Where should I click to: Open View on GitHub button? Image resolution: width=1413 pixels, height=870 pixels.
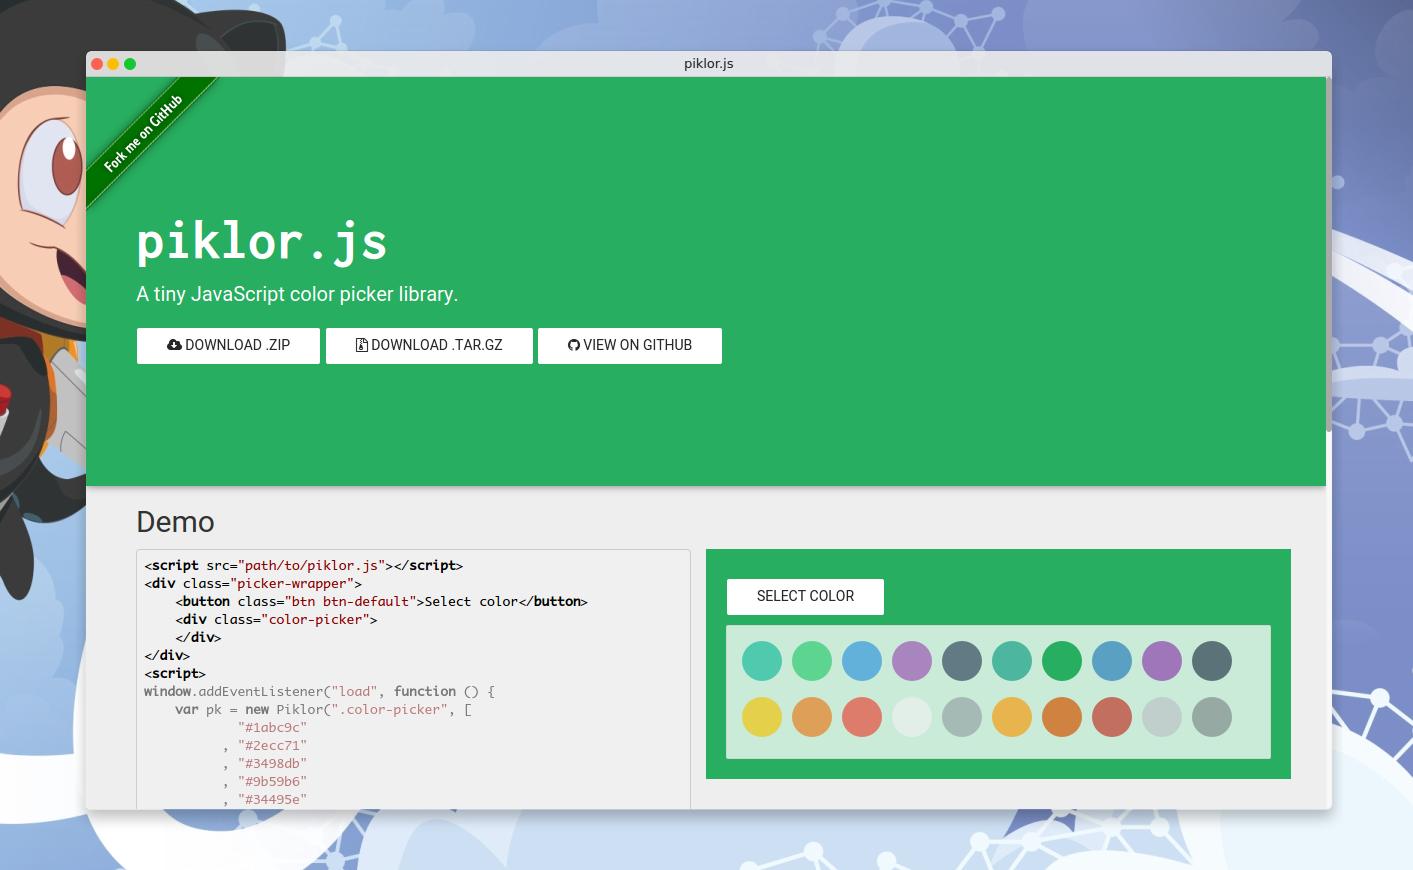tap(630, 345)
